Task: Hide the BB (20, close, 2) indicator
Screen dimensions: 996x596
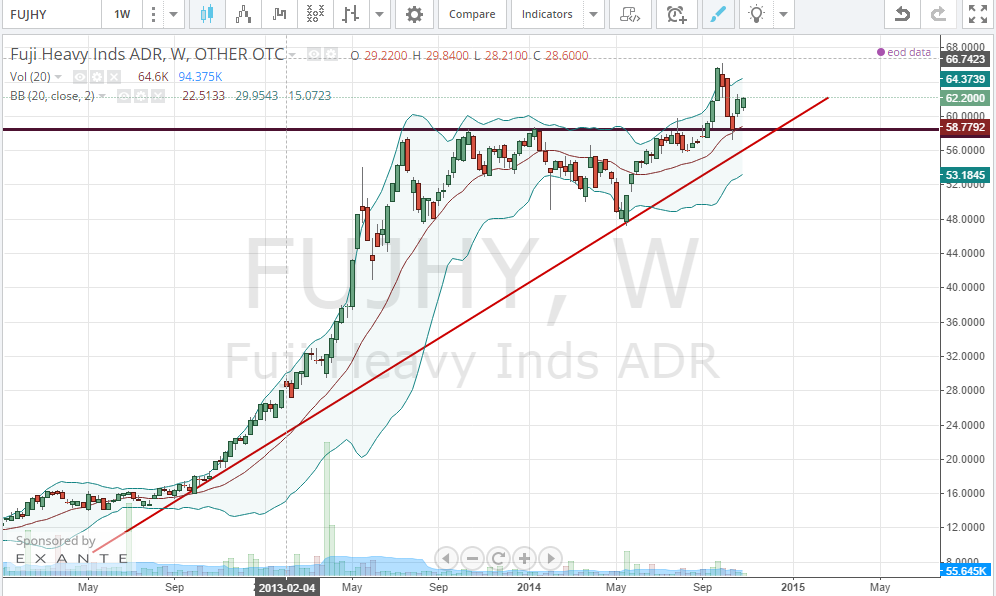Action: click(124, 96)
